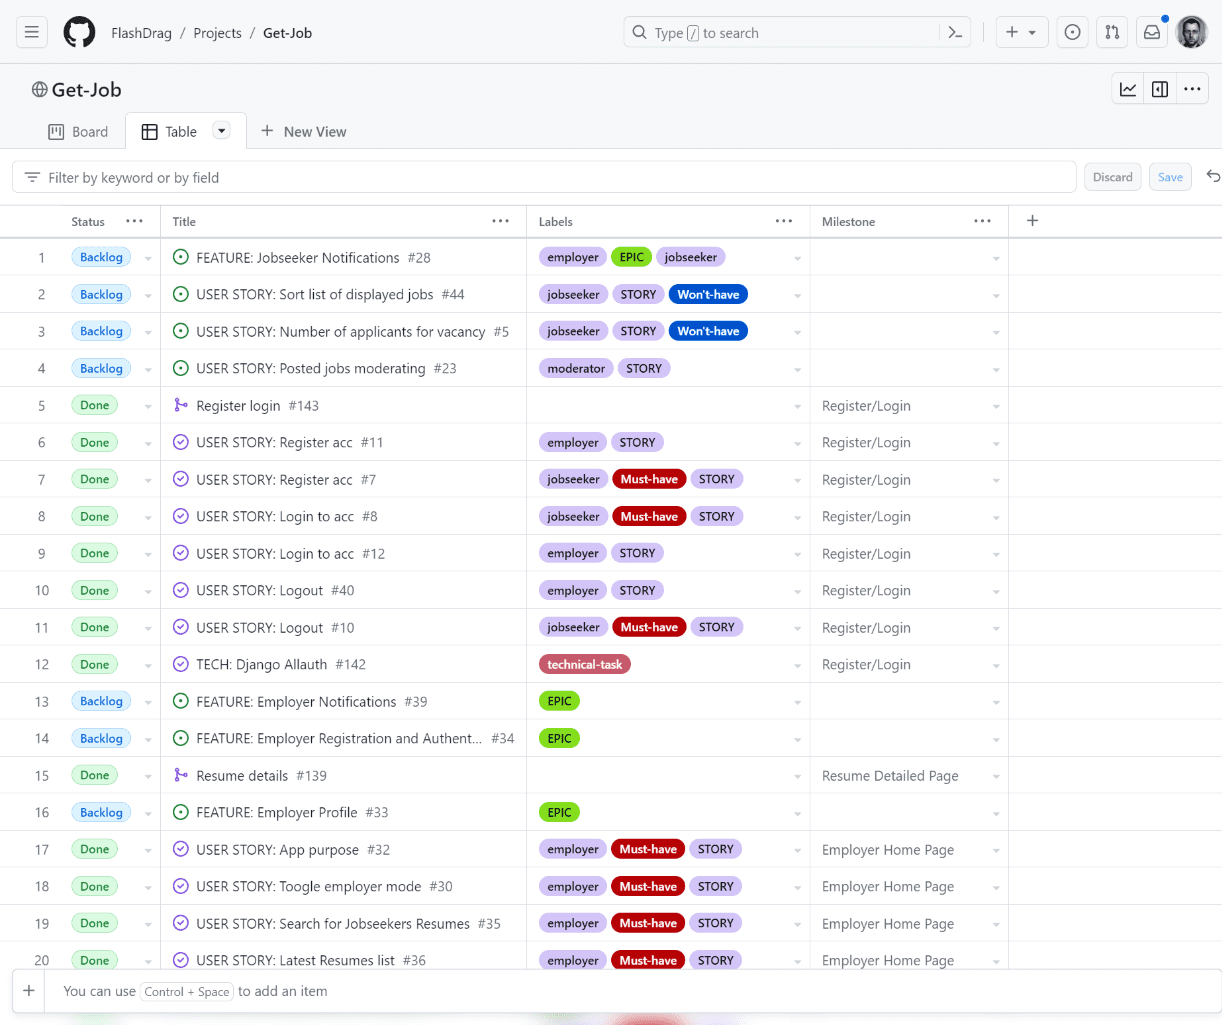Viewport: 1222px width, 1025px height.
Task: Click jobseeker label on Number of applicants row
Action: 573,331
